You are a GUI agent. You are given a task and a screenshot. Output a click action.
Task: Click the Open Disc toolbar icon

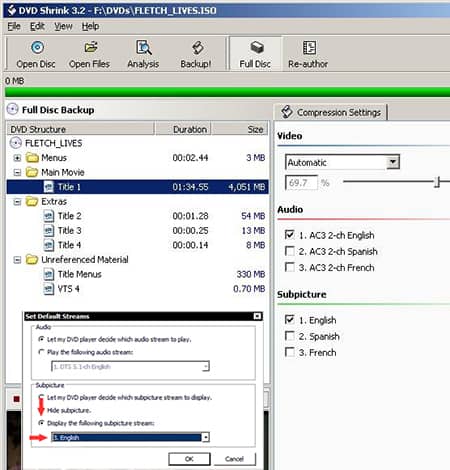(37, 47)
